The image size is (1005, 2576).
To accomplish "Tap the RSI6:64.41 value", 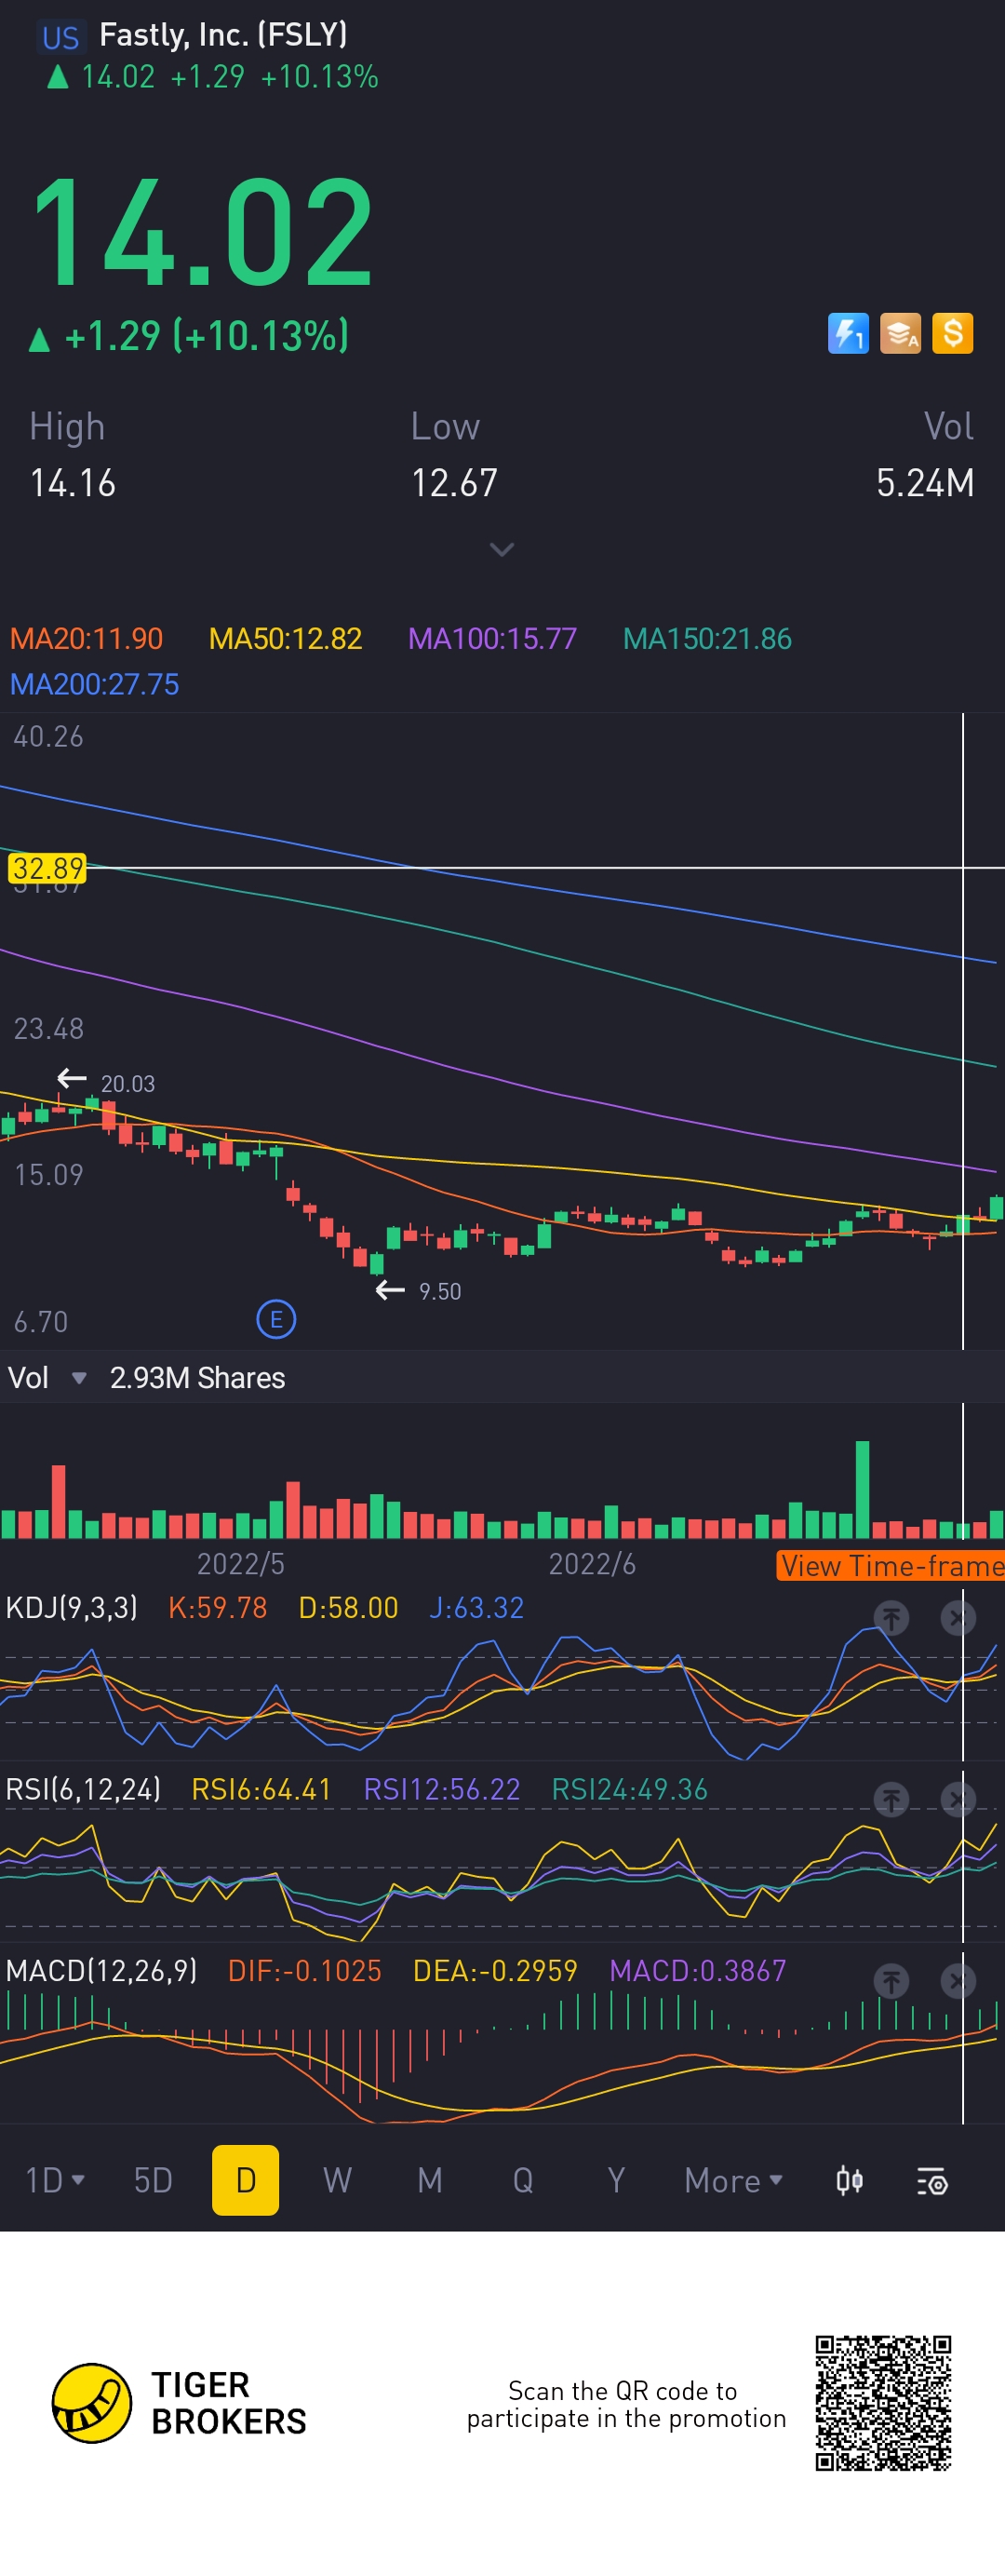I will click(261, 1789).
